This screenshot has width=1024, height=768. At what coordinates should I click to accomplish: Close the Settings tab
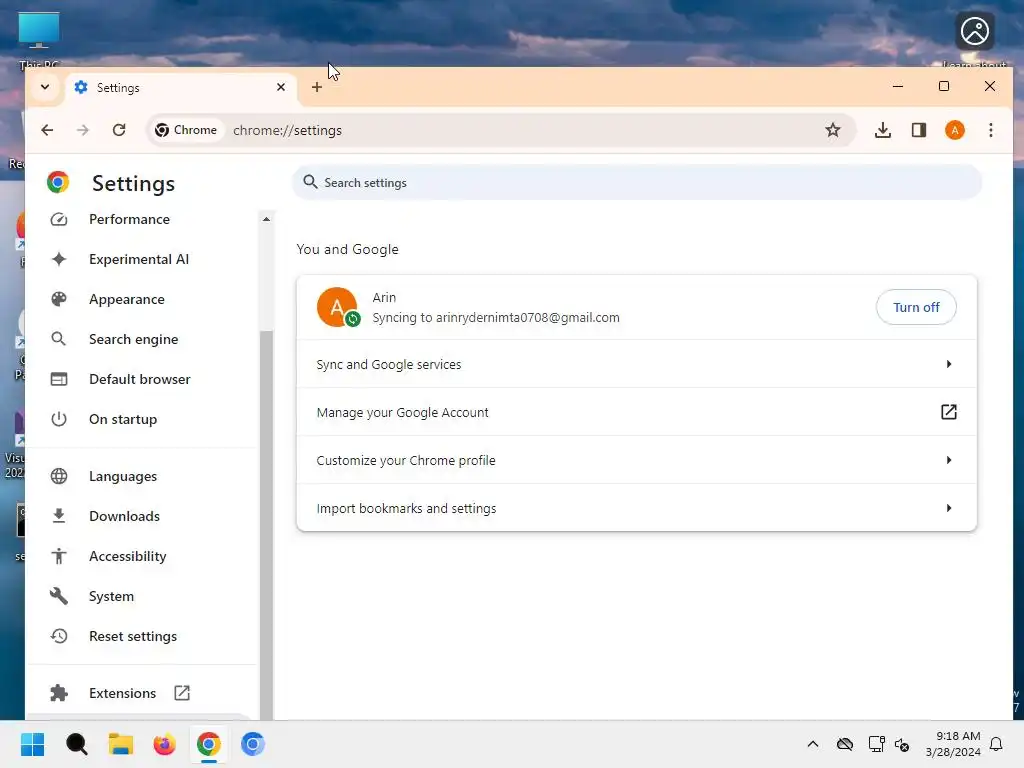coord(281,87)
